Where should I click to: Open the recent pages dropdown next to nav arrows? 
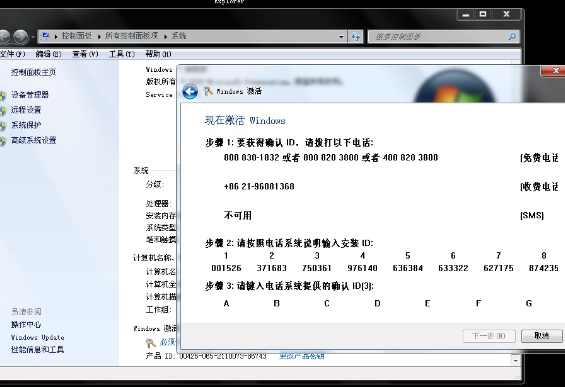[33, 37]
